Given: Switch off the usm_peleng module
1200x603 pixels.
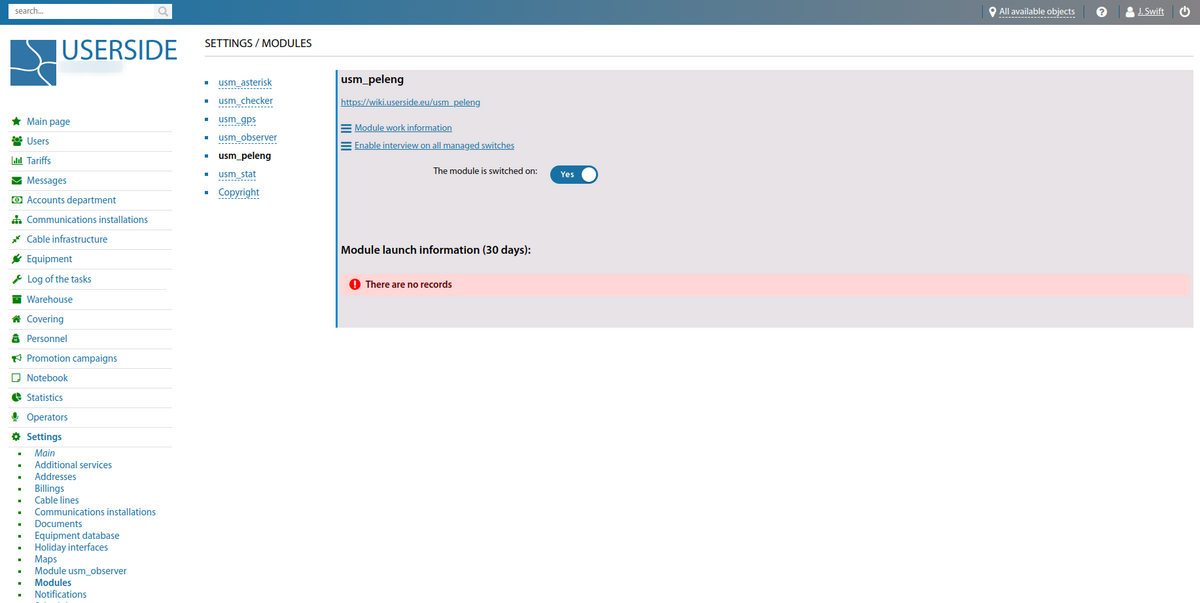Looking at the screenshot, I should coord(573,174).
